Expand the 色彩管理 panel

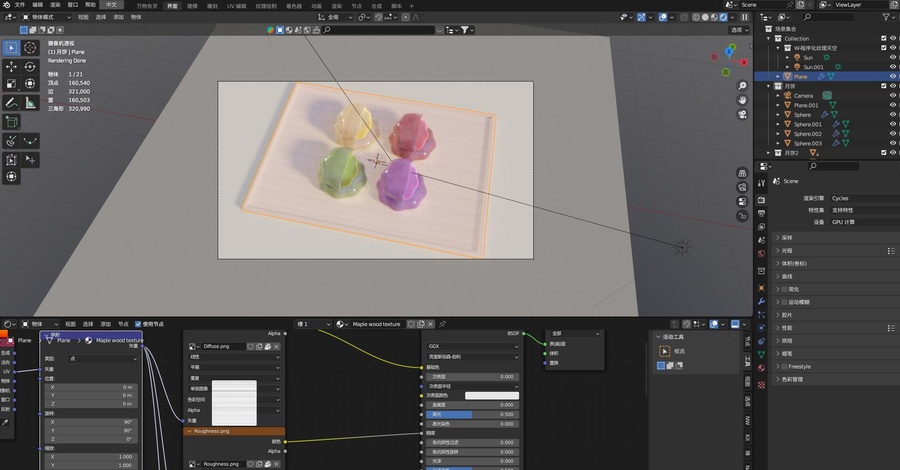point(836,379)
